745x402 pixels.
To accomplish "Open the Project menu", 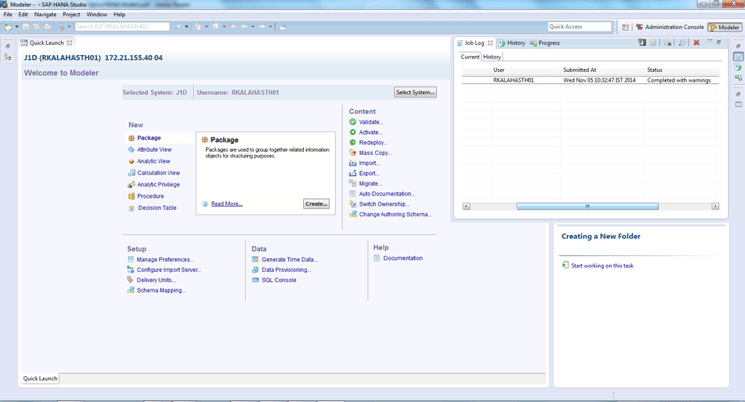I will (71, 14).
